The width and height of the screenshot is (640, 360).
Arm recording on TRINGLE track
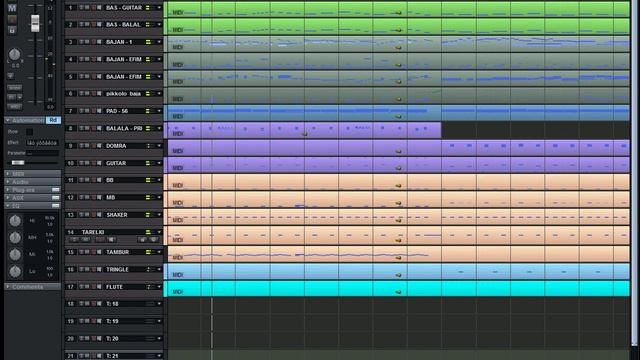(x=93, y=269)
